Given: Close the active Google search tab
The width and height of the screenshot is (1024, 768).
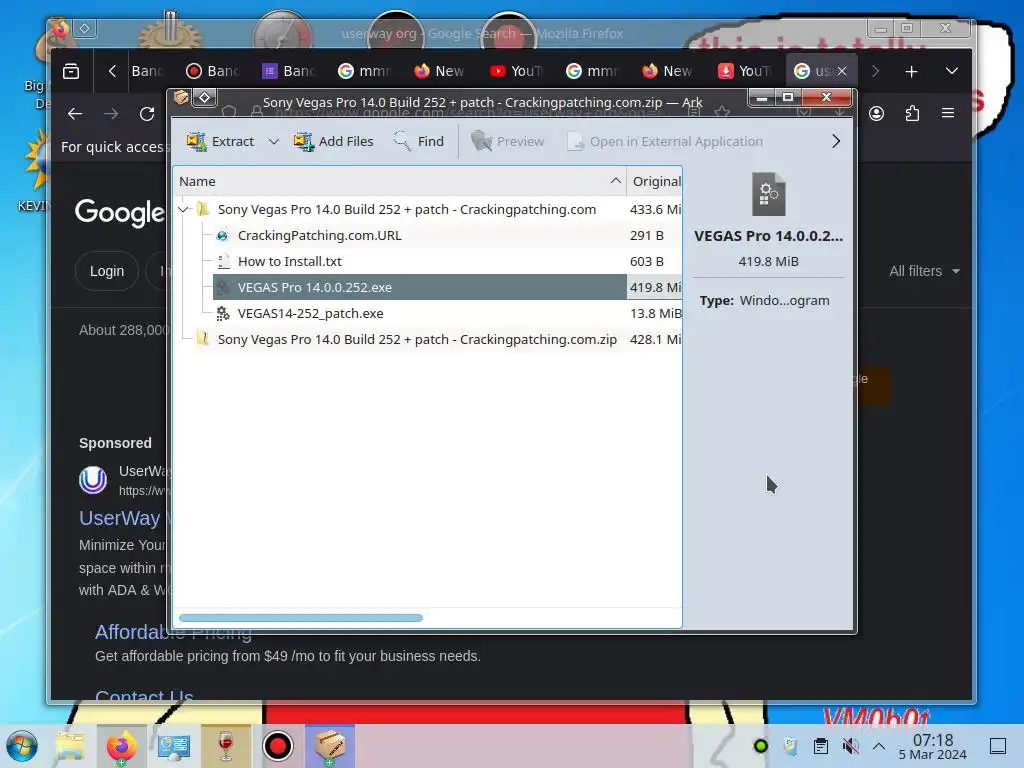Looking at the screenshot, I should click(x=842, y=71).
